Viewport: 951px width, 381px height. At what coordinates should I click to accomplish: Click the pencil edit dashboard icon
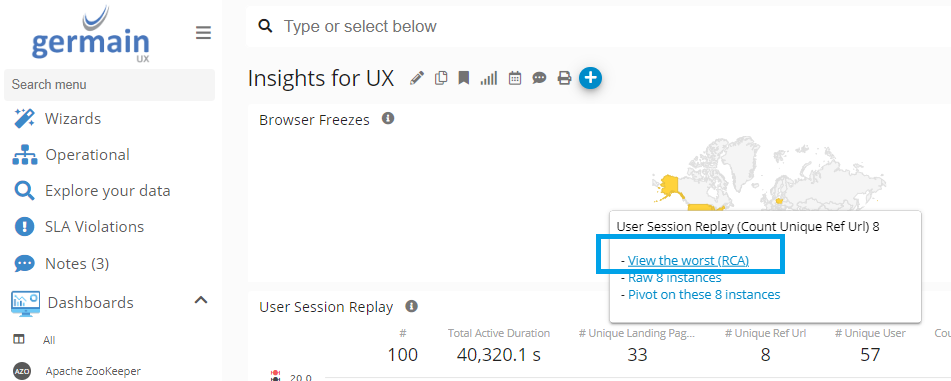[x=417, y=78]
